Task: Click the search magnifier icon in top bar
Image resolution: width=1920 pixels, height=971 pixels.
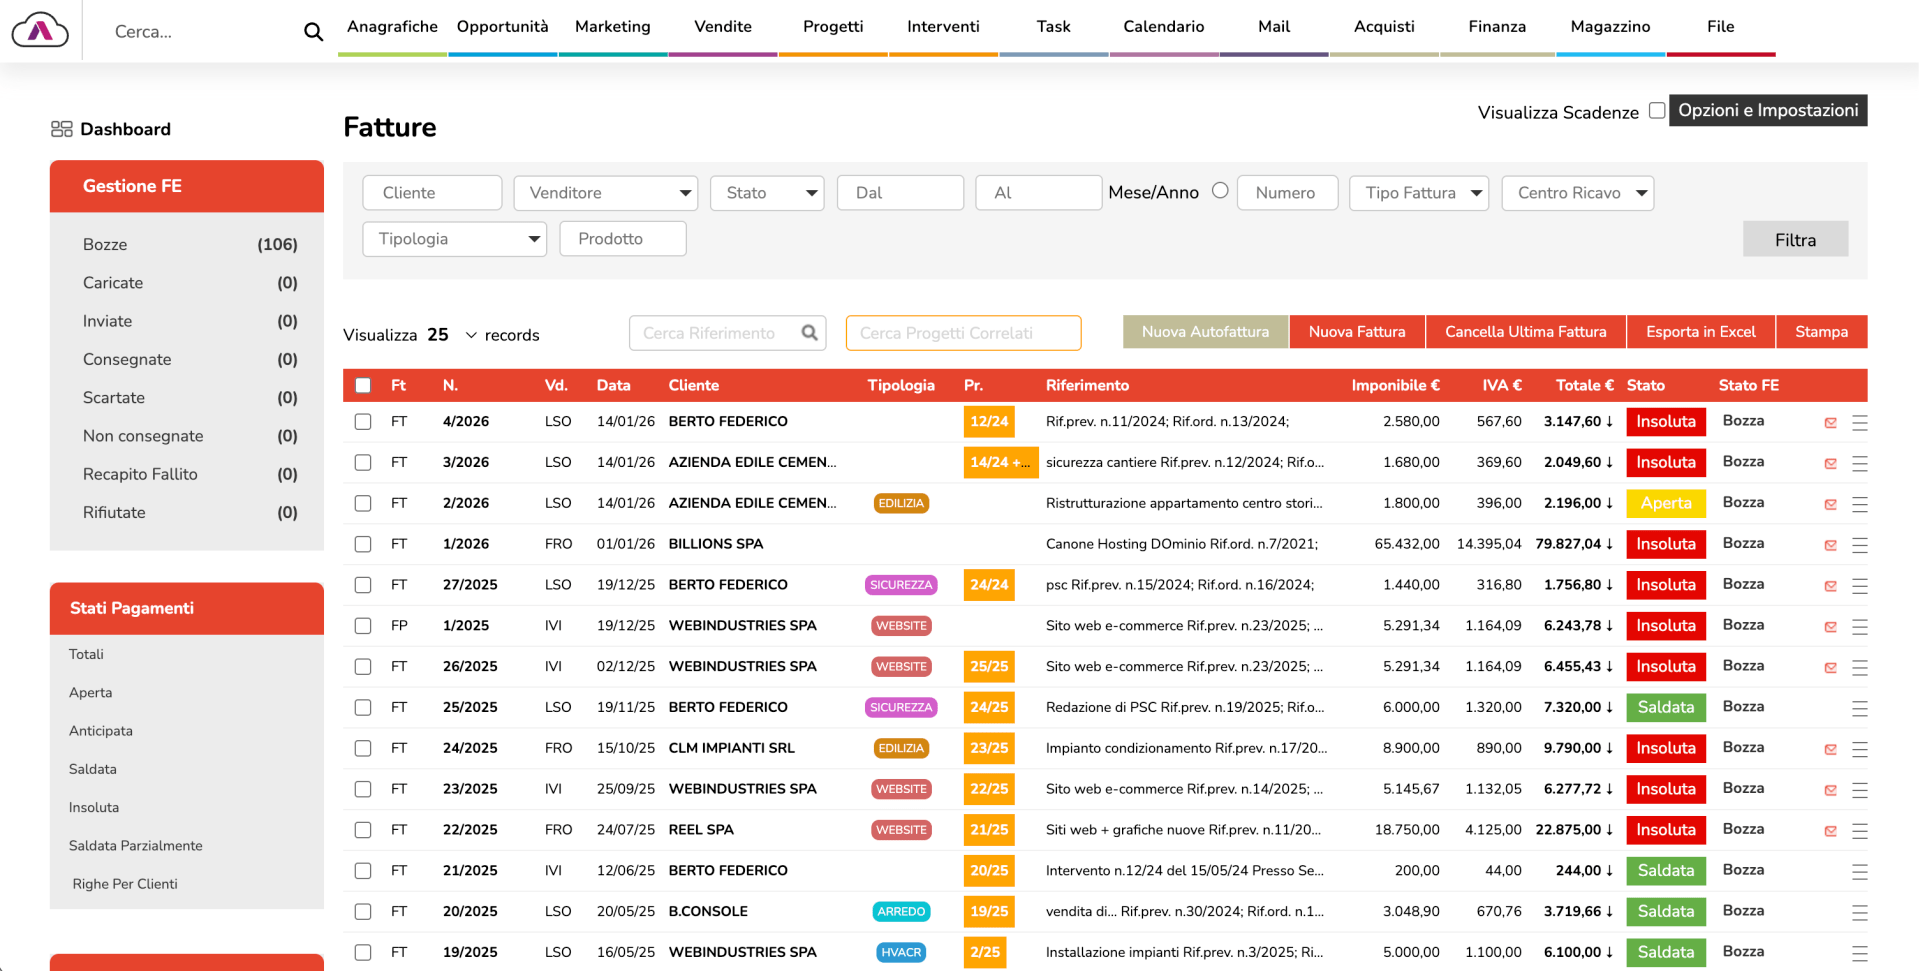Action: 313,32
